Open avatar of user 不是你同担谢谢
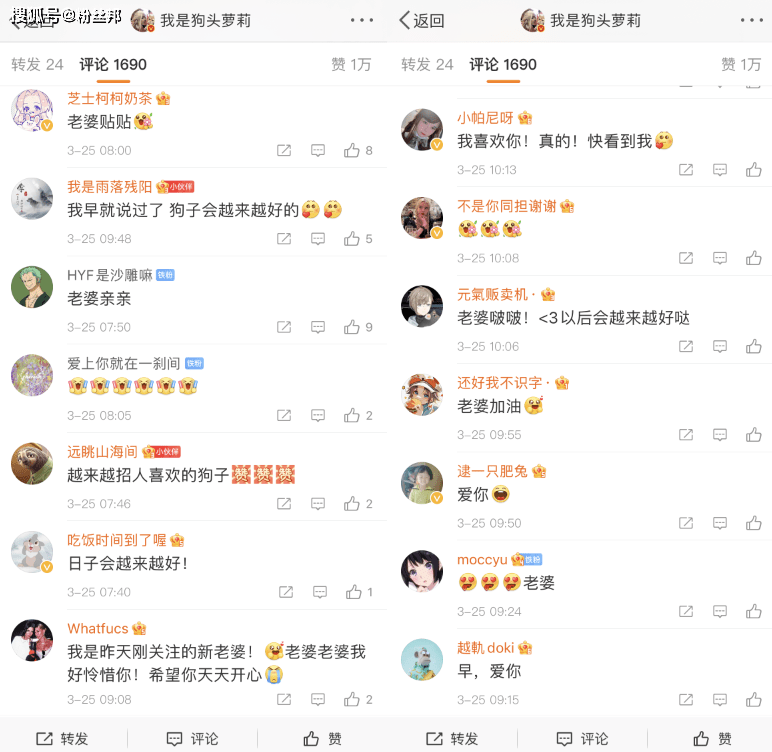 (x=422, y=218)
